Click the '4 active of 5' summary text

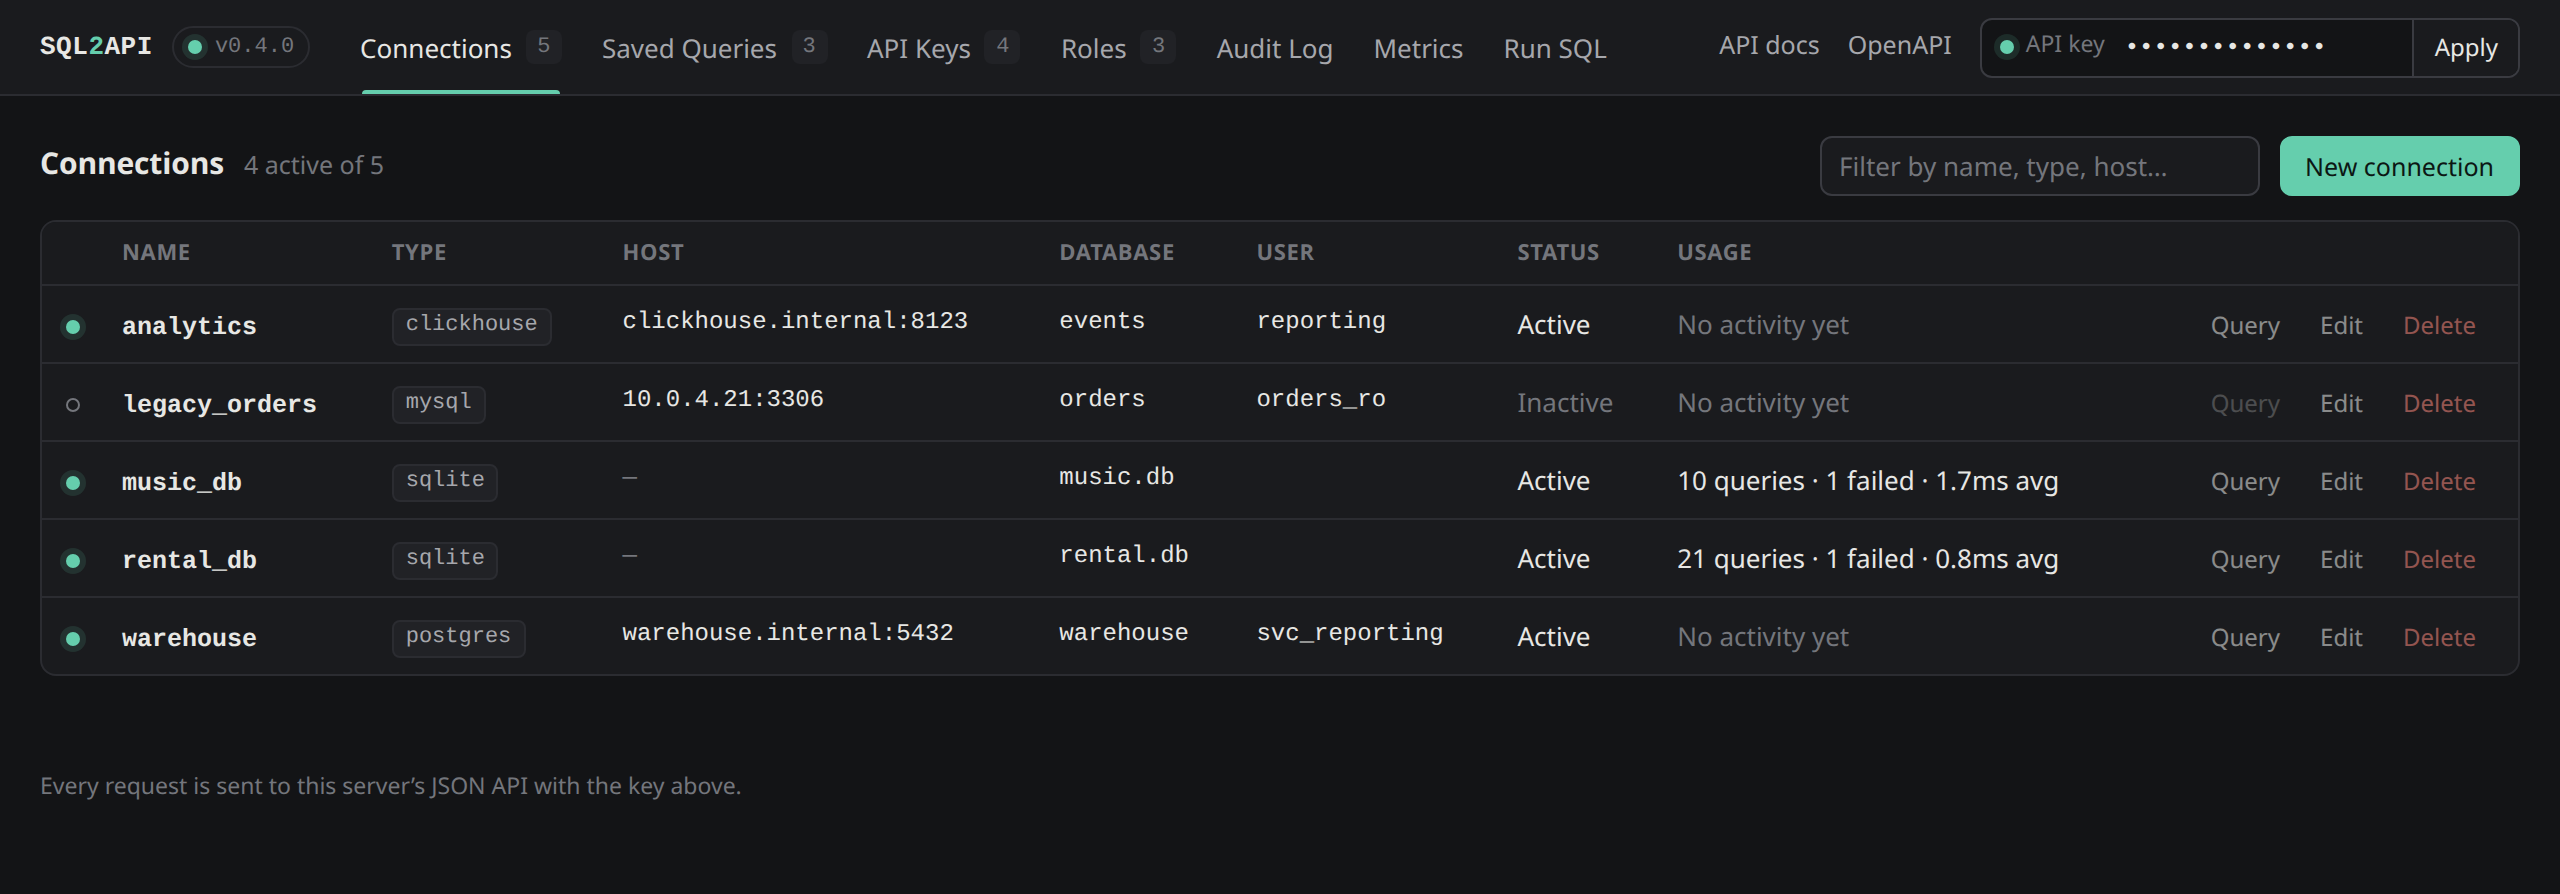[314, 166]
